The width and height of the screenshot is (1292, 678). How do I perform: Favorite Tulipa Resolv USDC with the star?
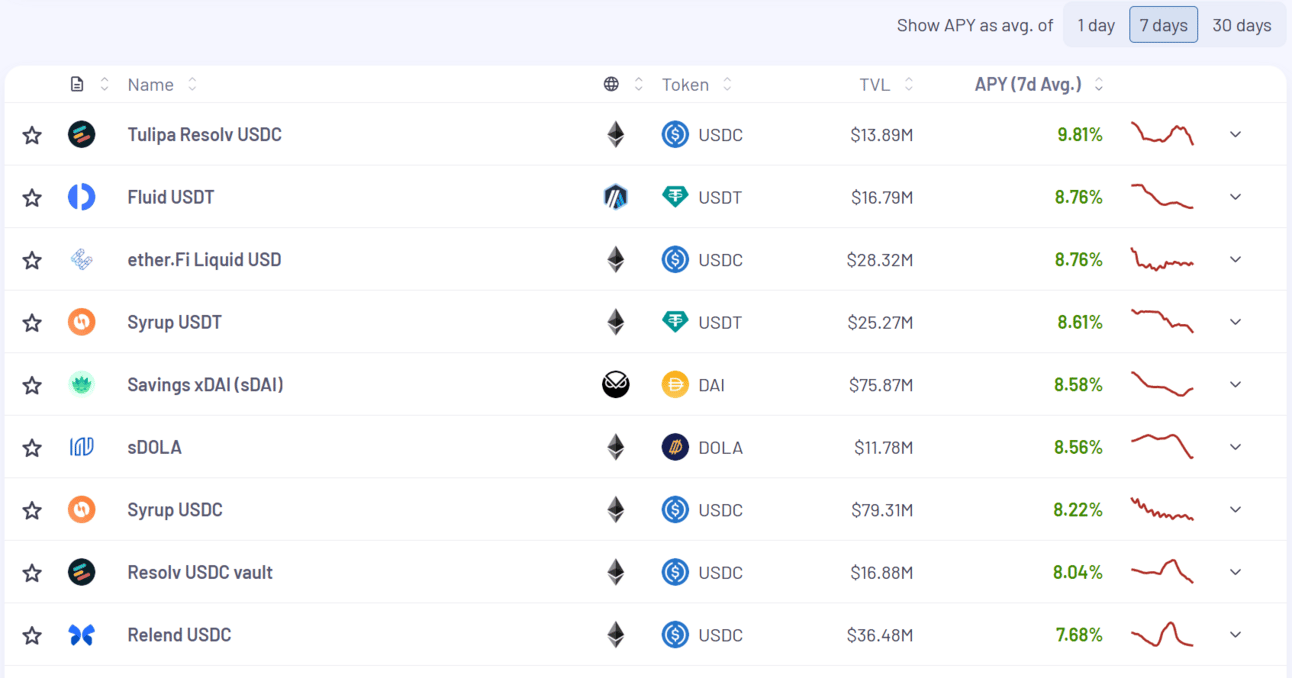click(x=32, y=135)
